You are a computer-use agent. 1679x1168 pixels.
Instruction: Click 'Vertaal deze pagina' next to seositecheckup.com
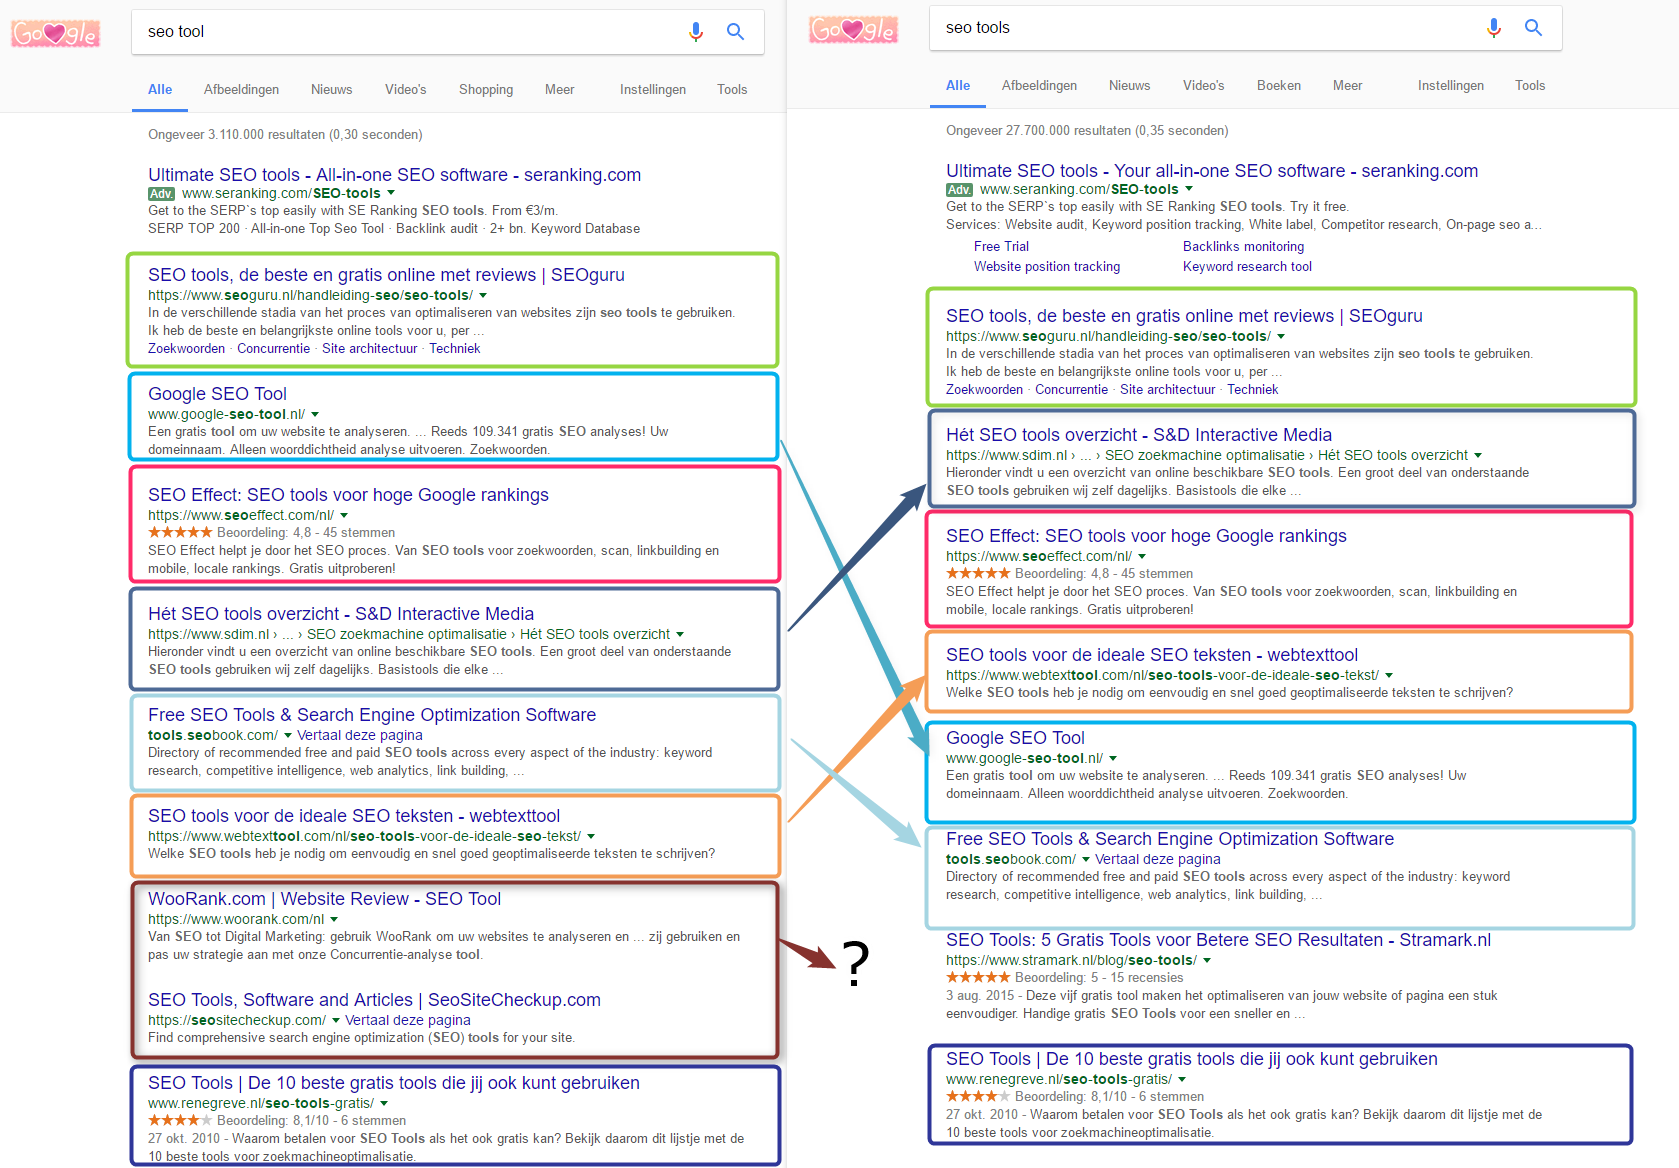click(407, 1020)
